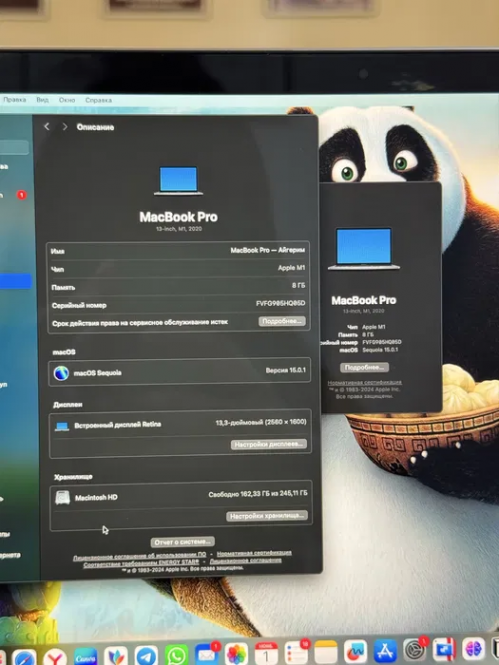Click the macOS Sequoia logo icon
This screenshot has width=499, height=665.
pyautogui.click(x=61, y=373)
